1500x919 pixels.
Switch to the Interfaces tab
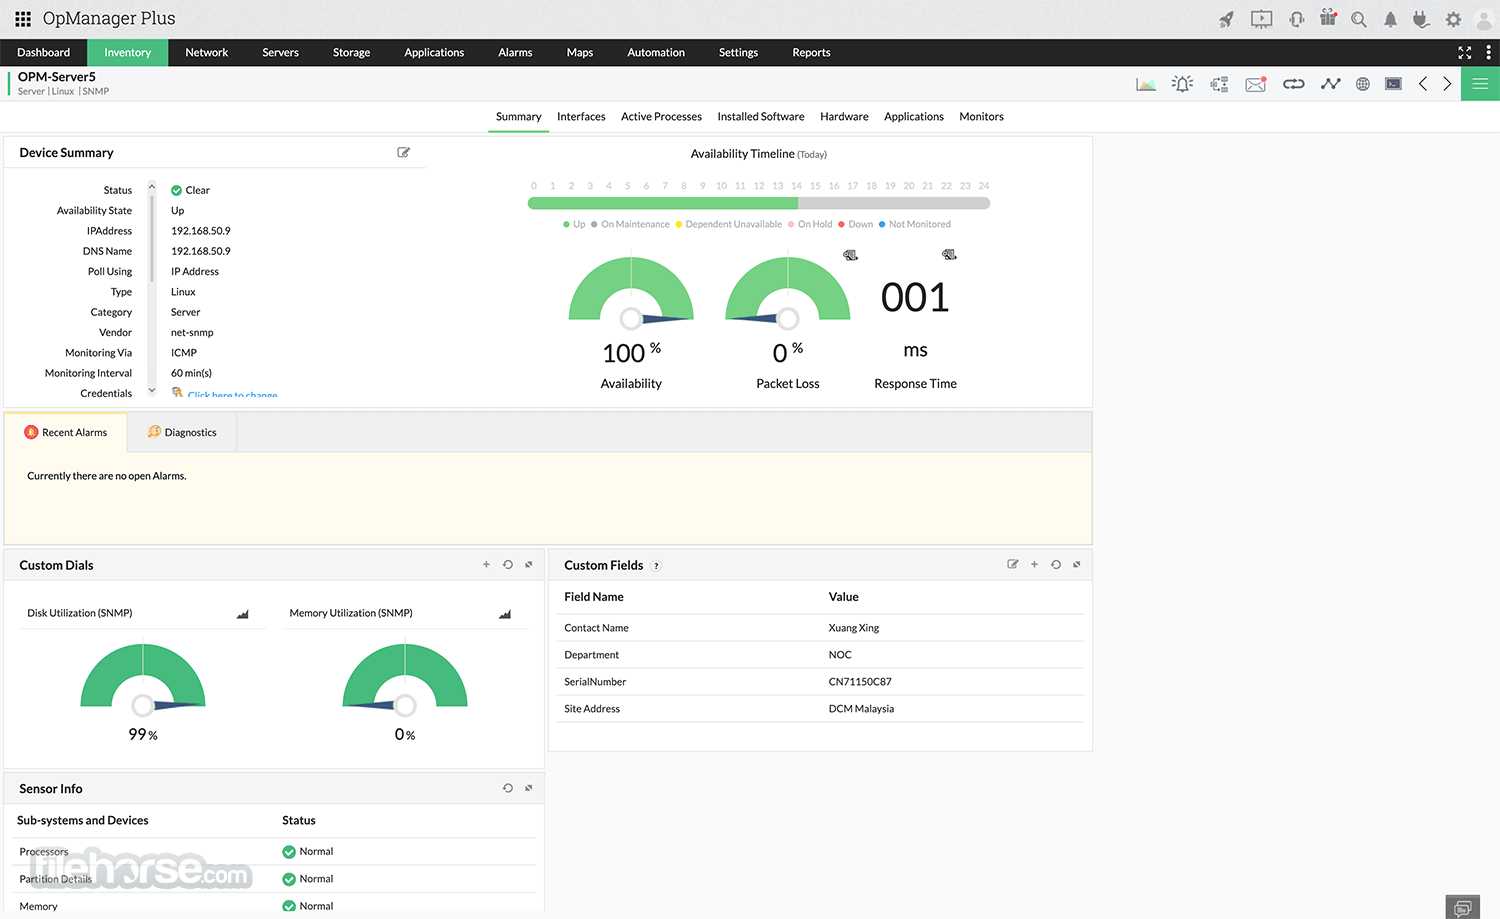pyautogui.click(x=581, y=117)
